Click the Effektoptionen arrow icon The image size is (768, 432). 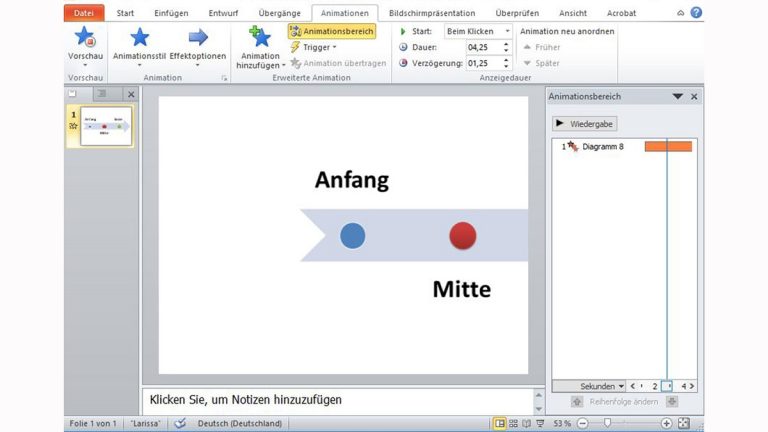198,38
